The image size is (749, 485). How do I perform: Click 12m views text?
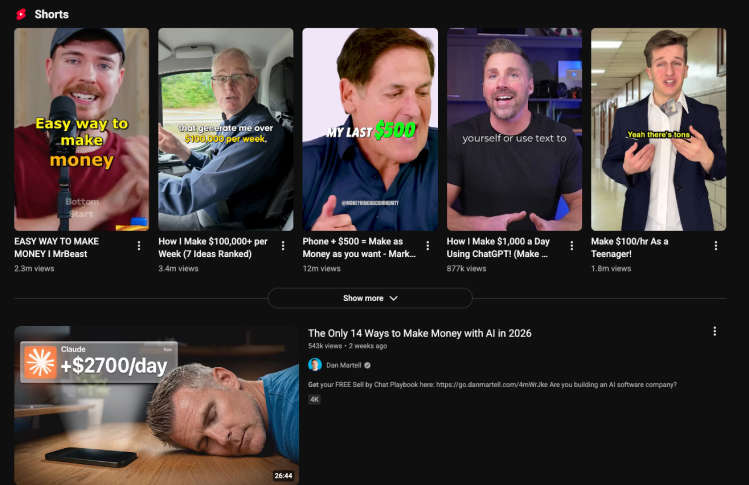click(x=321, y=269)
